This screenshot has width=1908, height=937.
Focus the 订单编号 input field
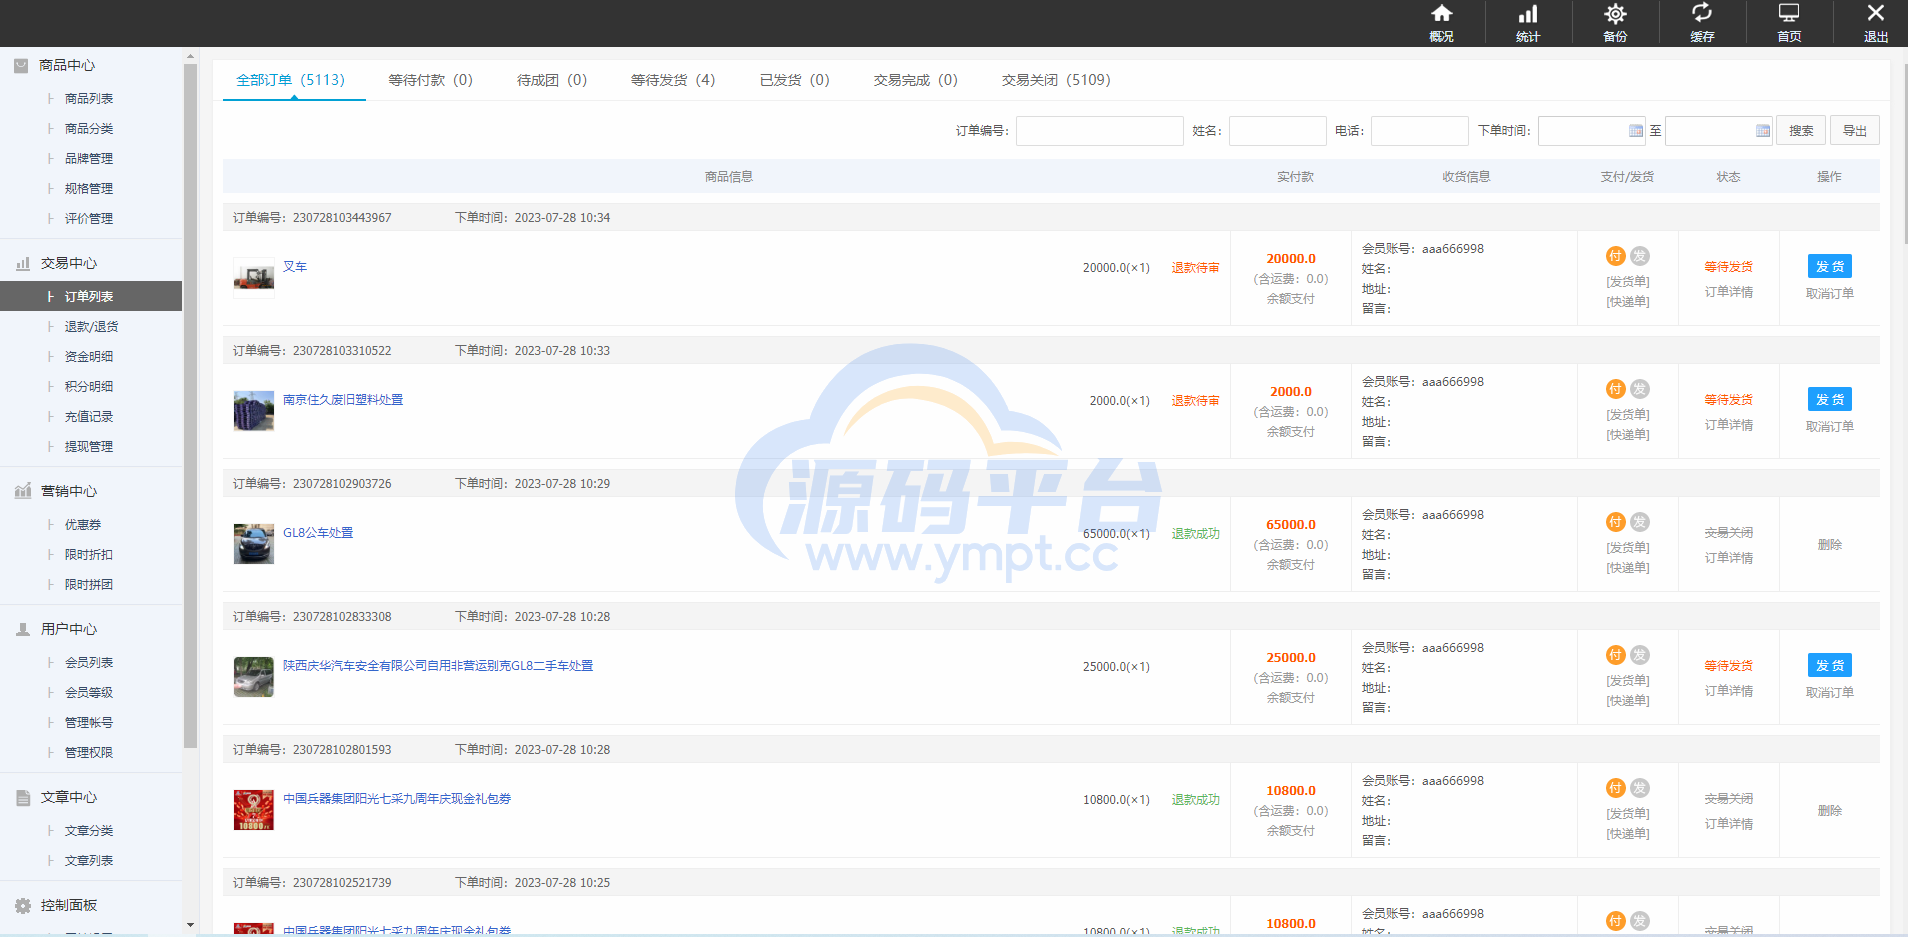(x=1100, y=131)
